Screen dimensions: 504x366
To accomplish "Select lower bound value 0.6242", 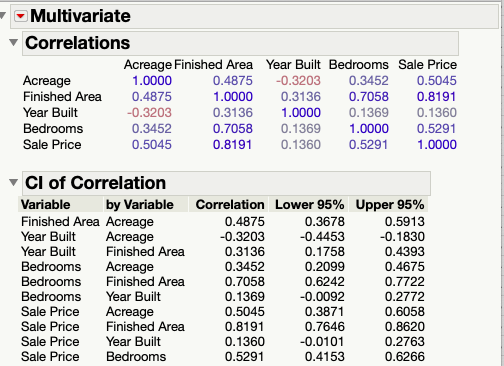I will [325, 282].
